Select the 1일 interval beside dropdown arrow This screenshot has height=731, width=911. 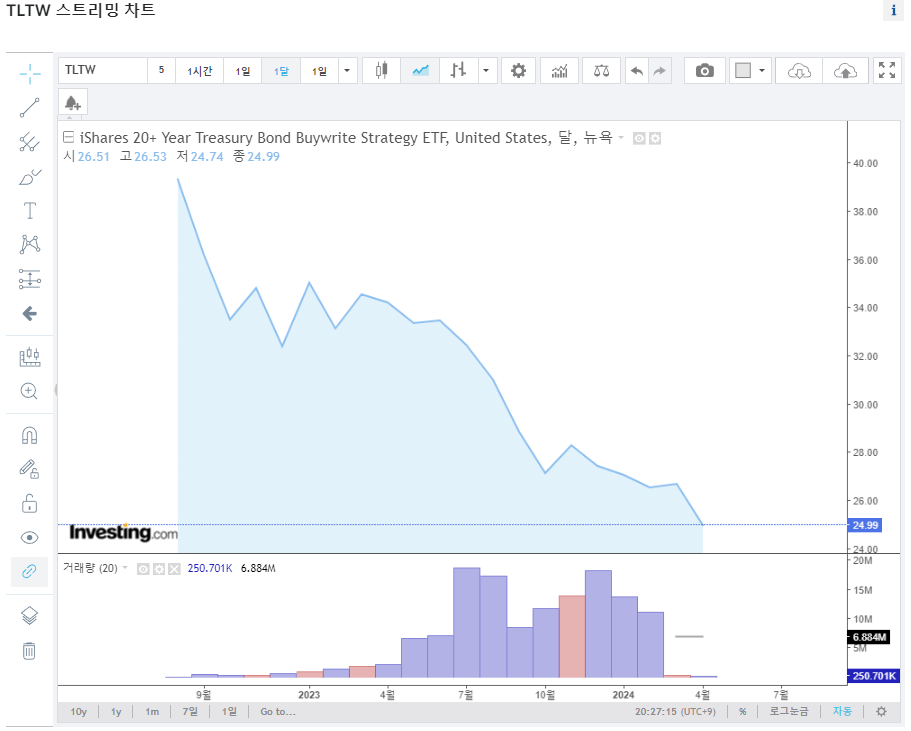pos(320,70)
